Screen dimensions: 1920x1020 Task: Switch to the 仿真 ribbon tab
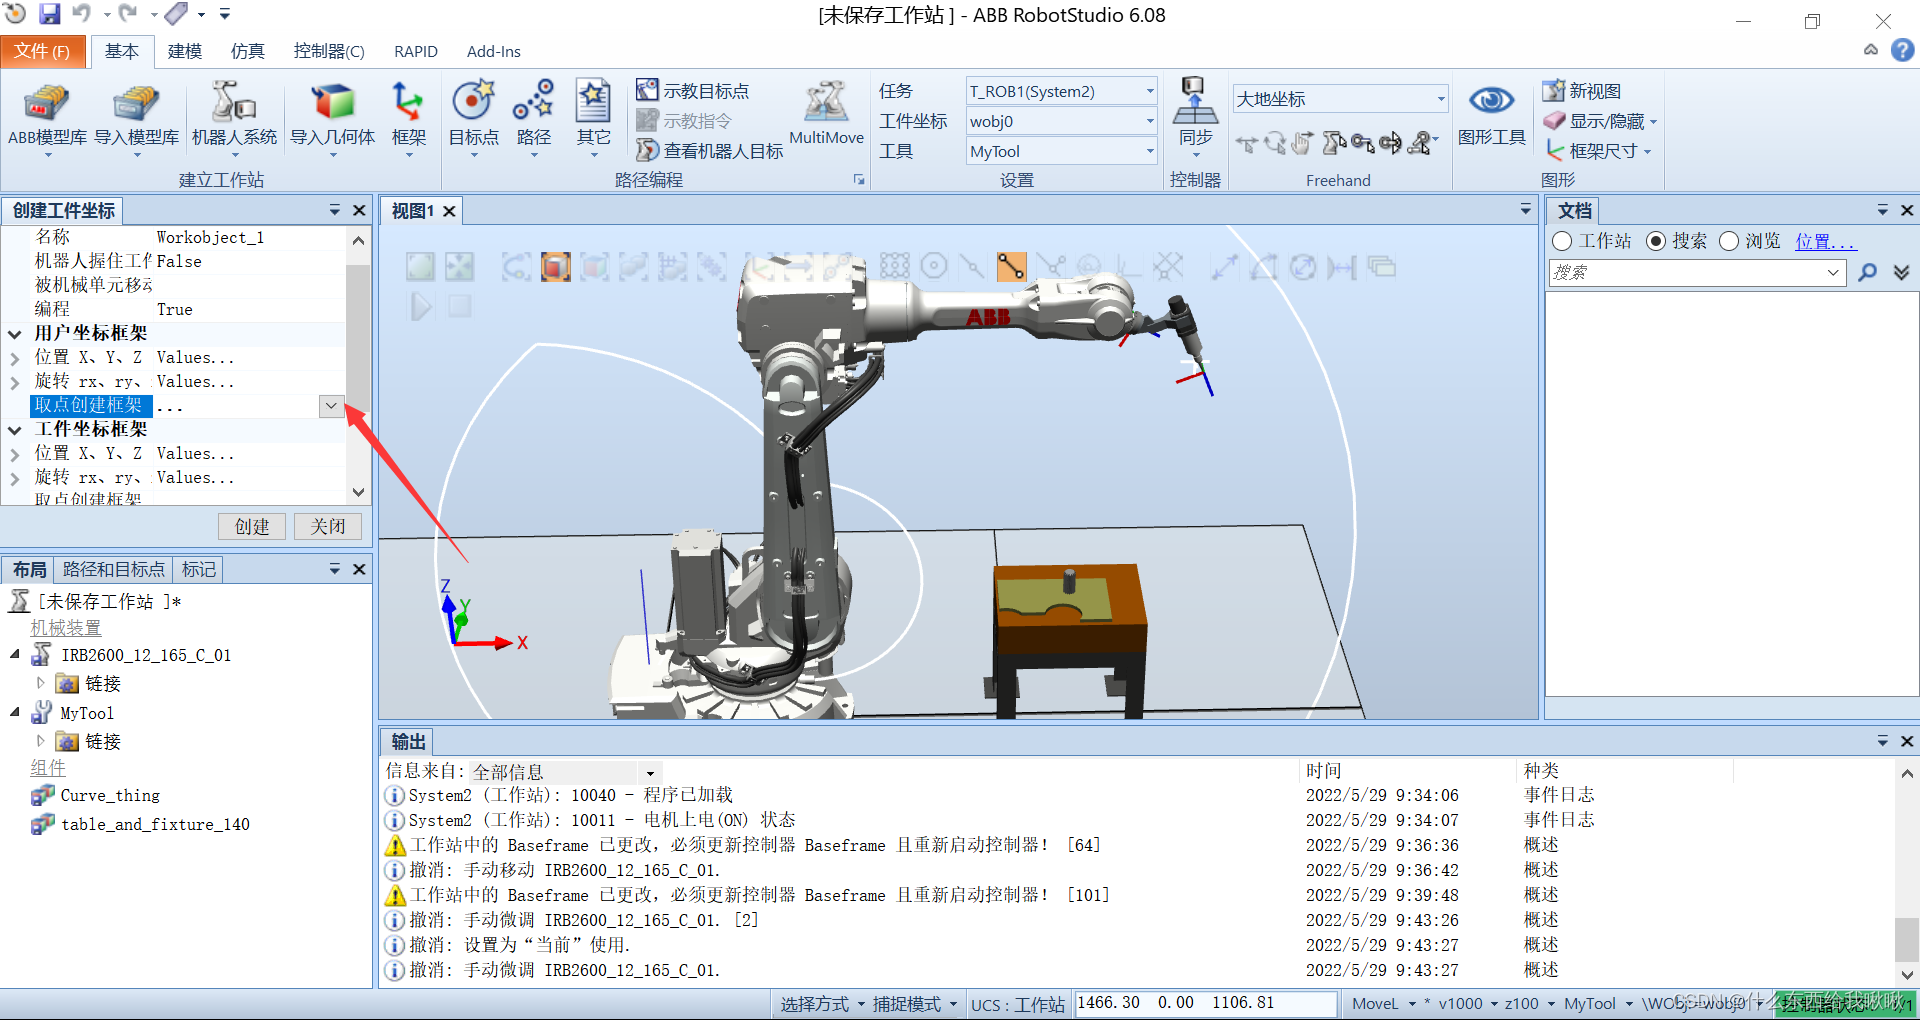(247, 51)
